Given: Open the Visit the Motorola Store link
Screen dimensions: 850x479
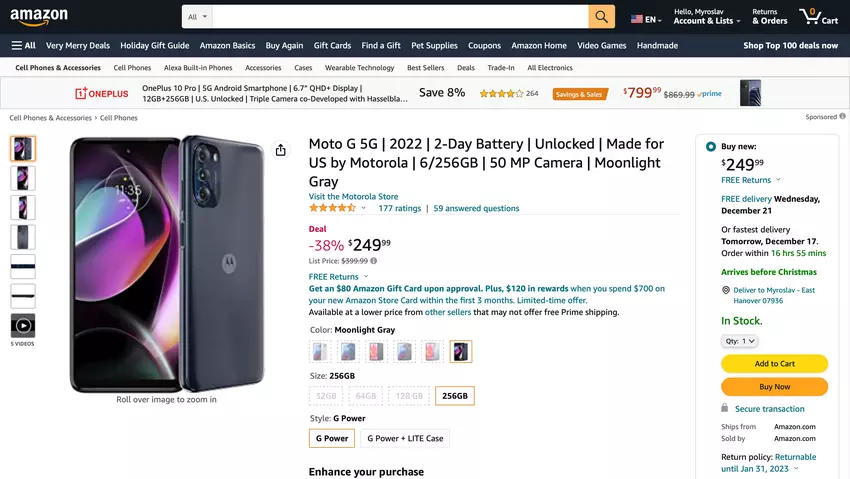Looking at the screenshot, I should [353, 197].
